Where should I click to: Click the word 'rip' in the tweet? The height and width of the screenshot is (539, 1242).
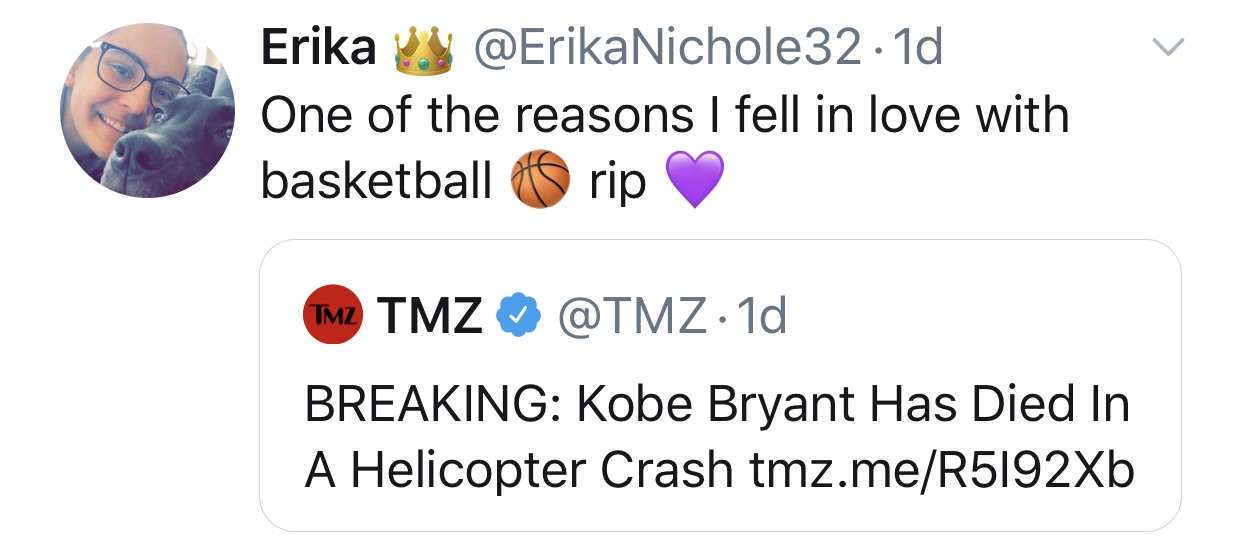tap(618, 183)
